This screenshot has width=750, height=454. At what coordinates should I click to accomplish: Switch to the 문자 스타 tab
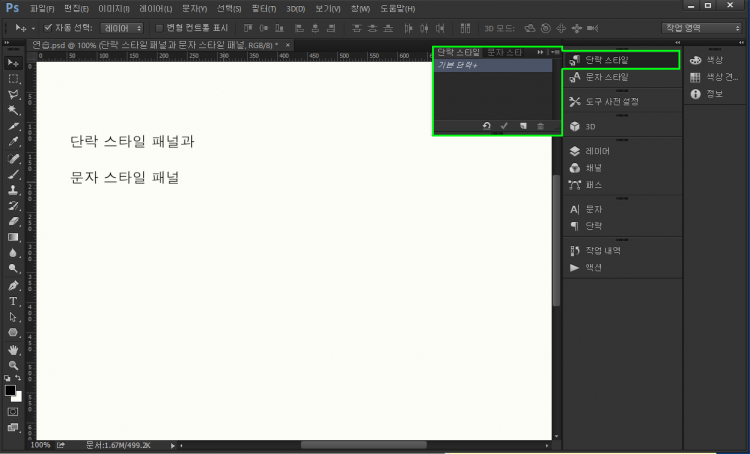pyautogui.click(x=505, y=51)
